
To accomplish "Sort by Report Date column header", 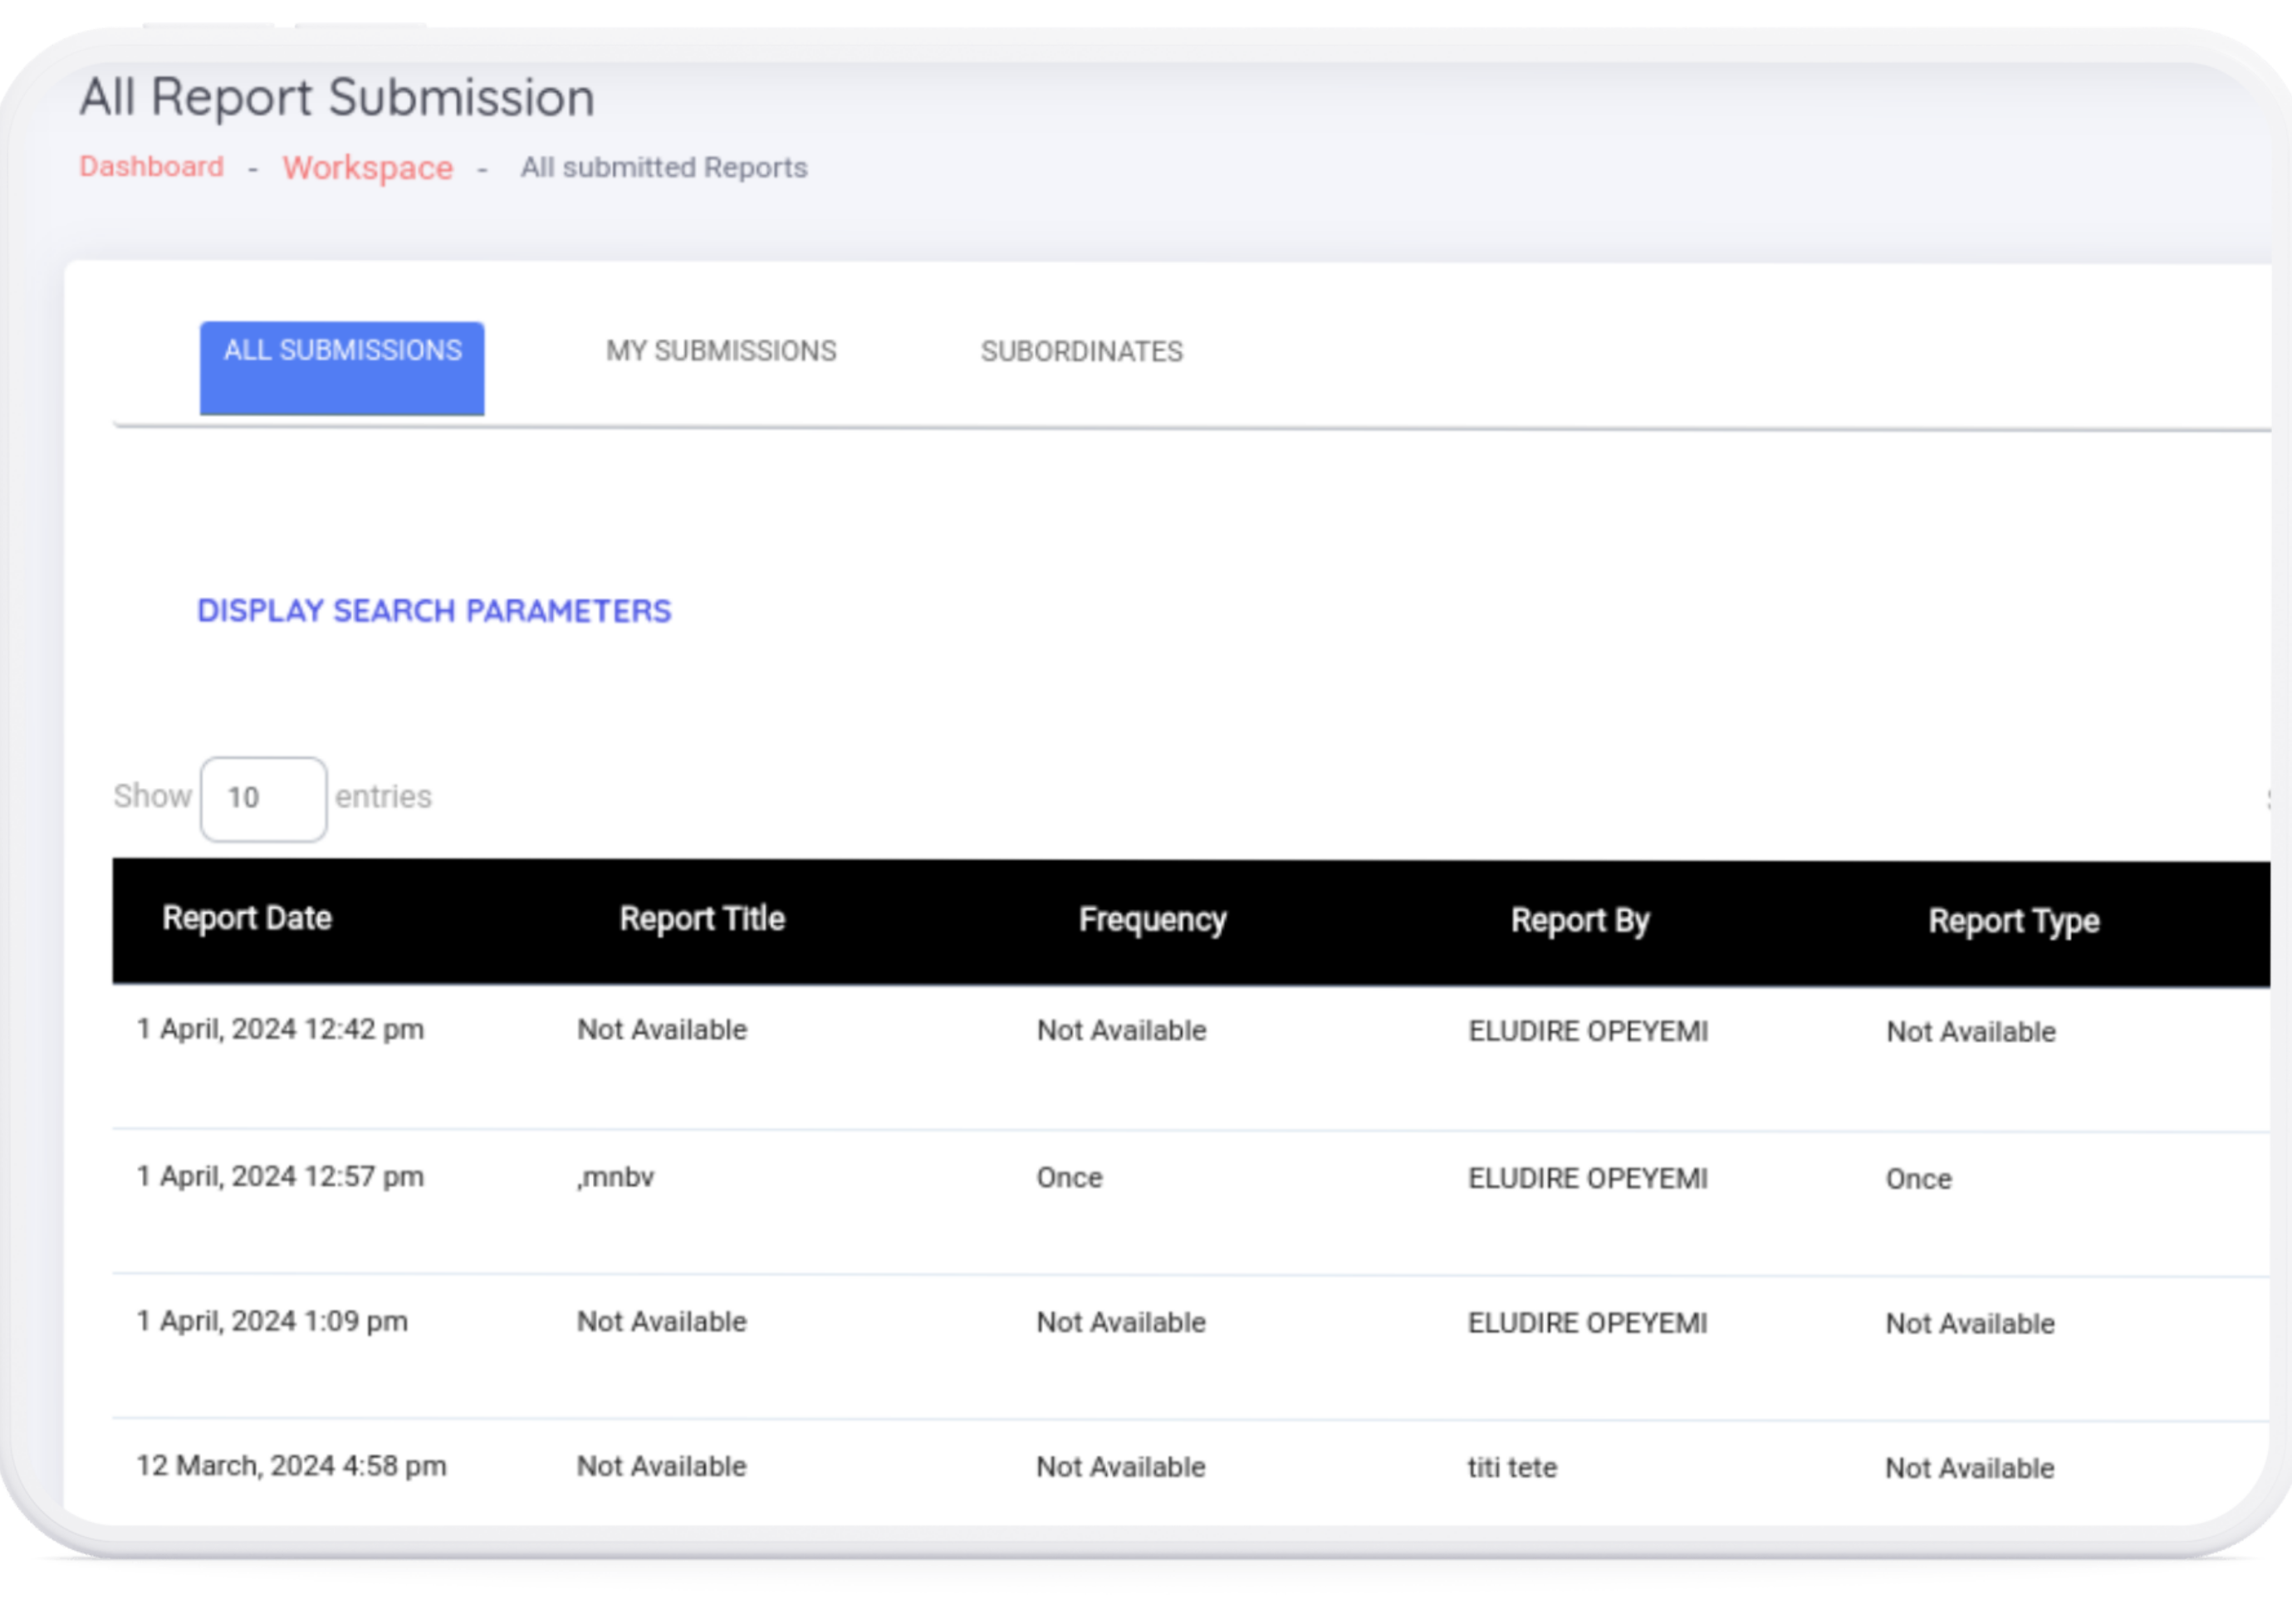I will pyautogui.click(x=247, y=918).
